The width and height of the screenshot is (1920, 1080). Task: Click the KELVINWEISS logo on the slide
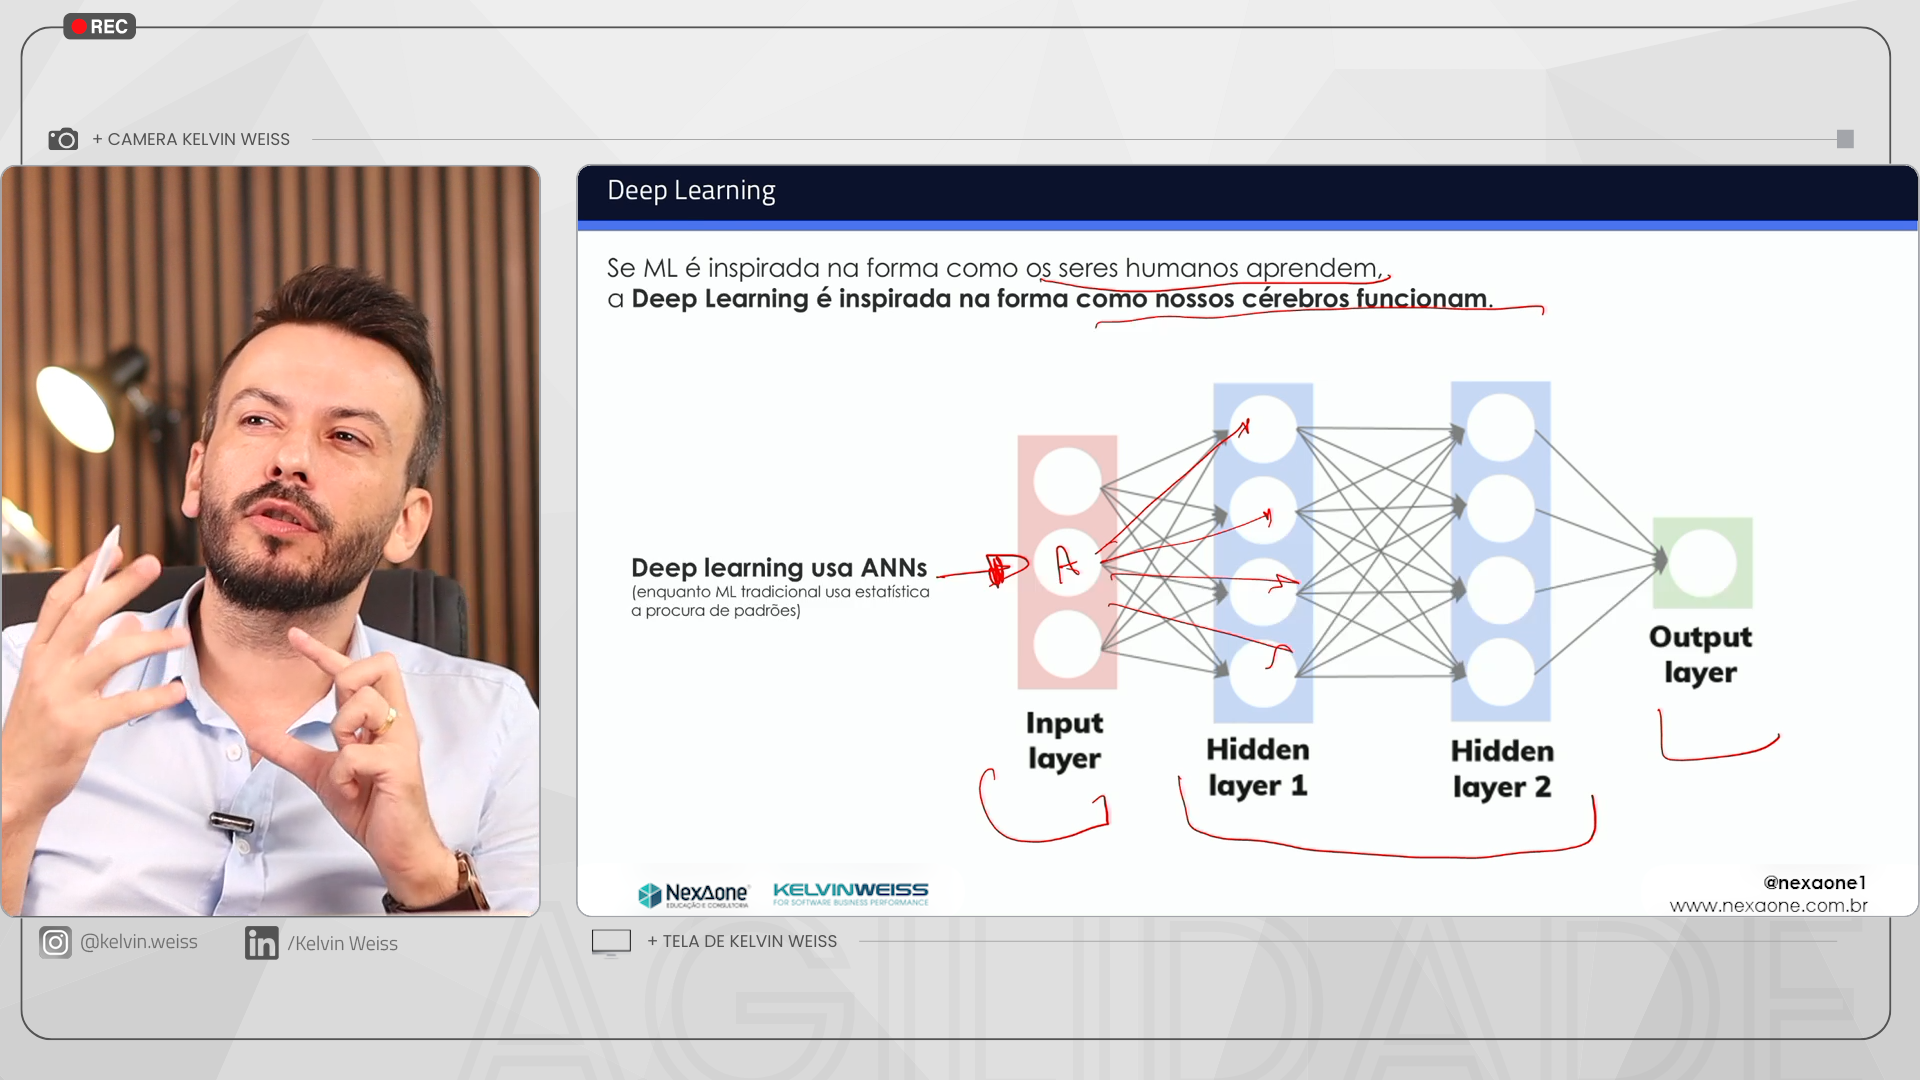851,893
